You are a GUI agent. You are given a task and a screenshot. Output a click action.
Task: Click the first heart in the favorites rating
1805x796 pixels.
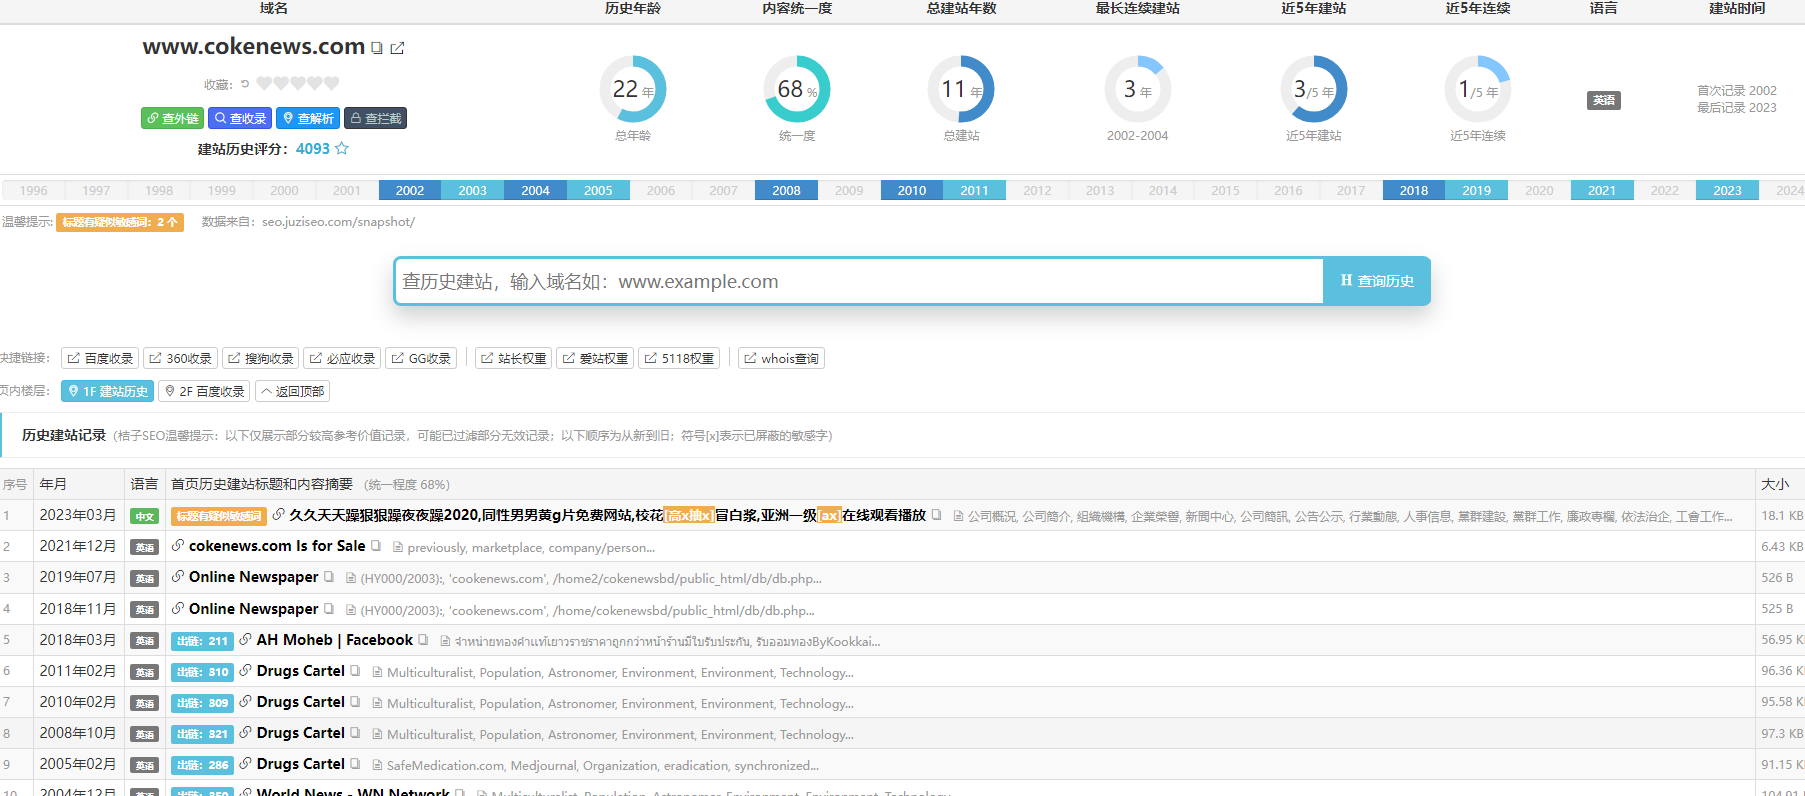pyautogui.click(x=264, y=84)
